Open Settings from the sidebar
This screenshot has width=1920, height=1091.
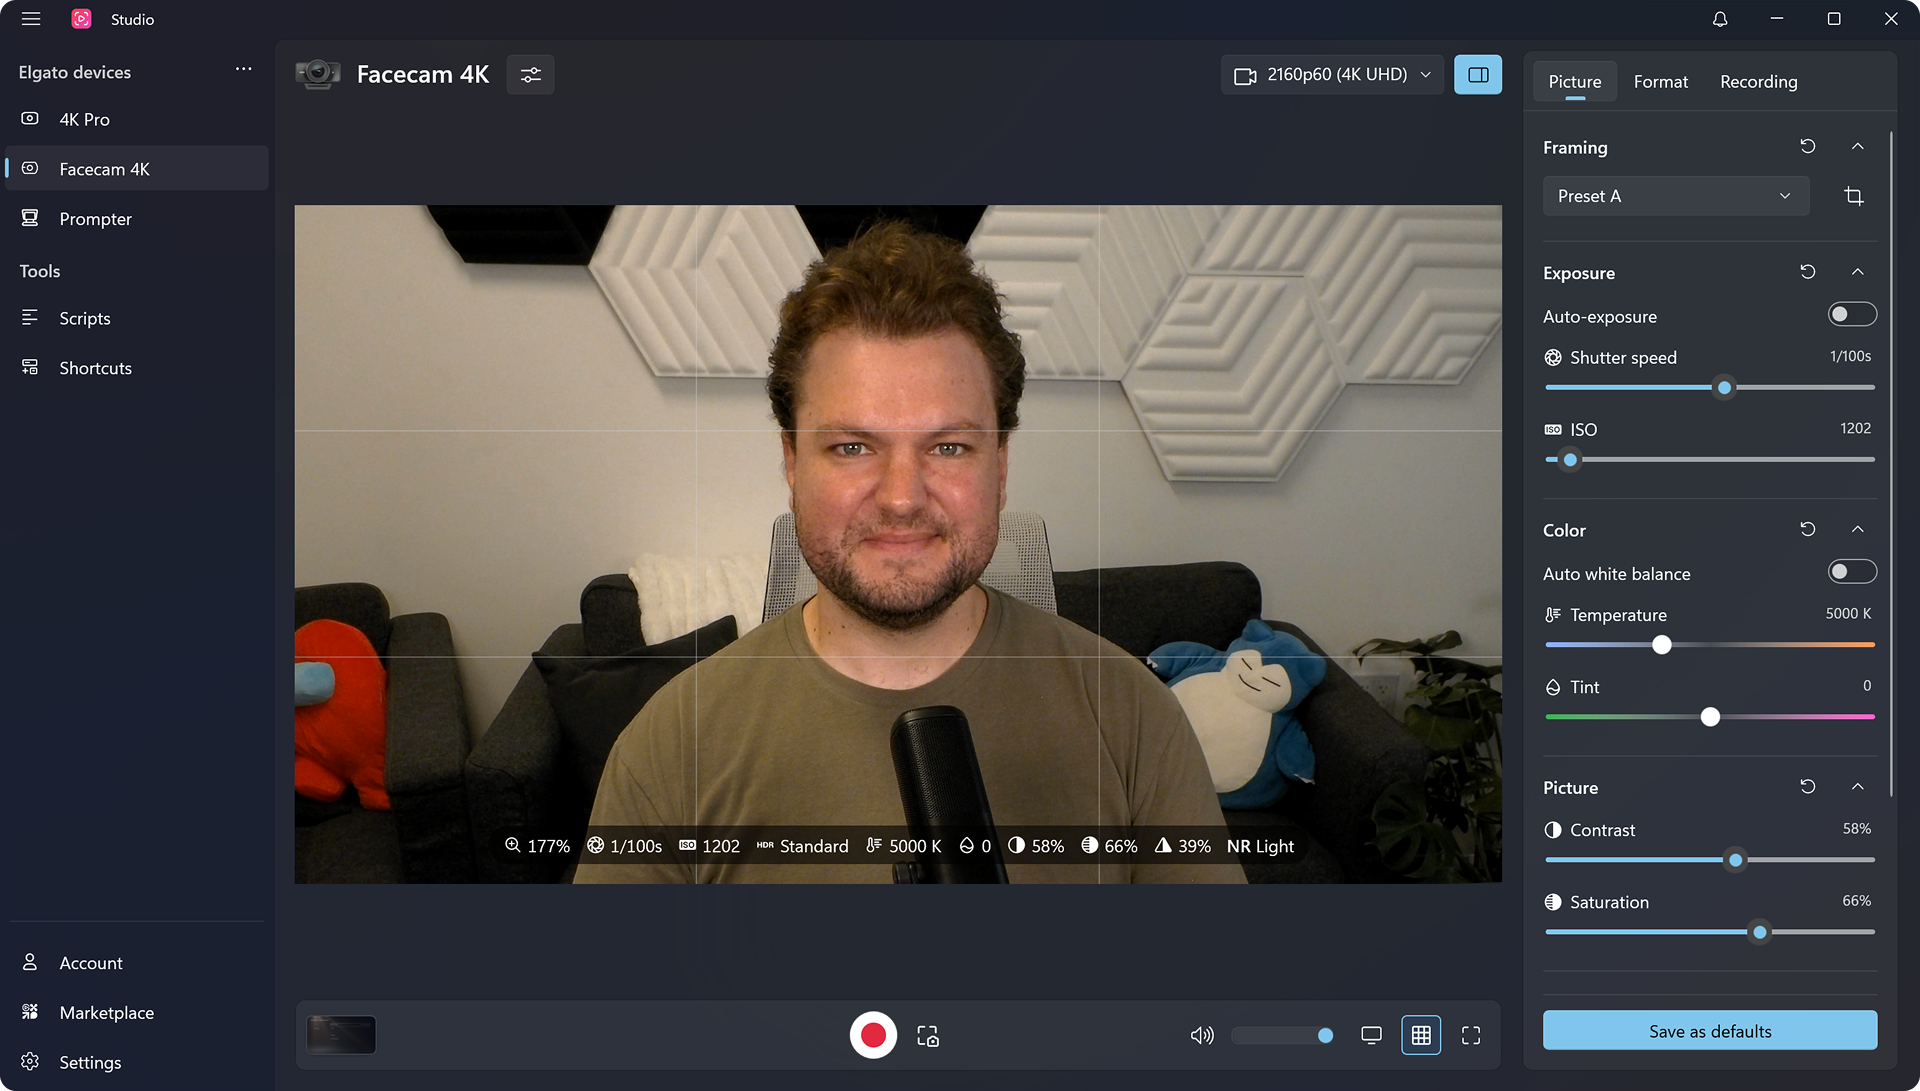(x=137, y=1062)
